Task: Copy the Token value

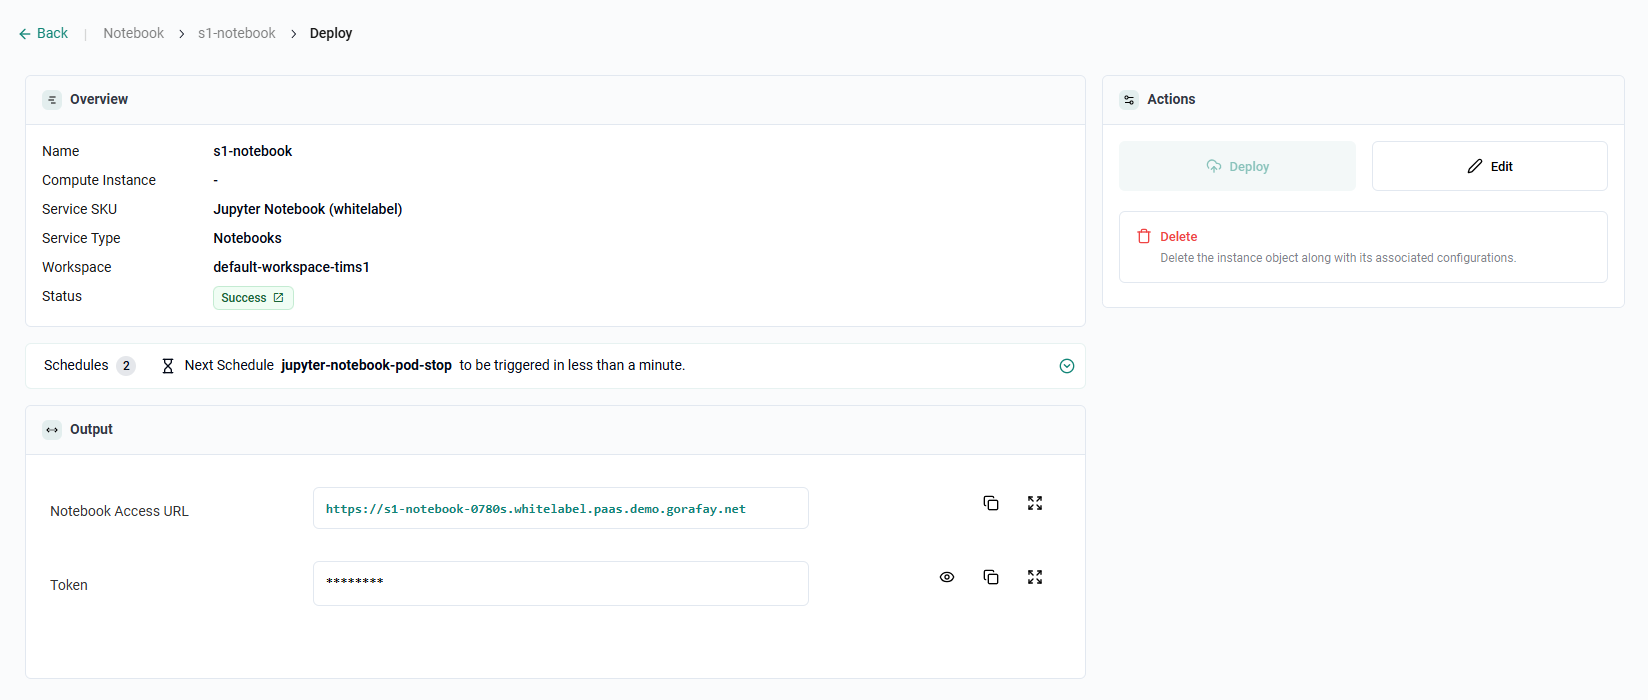Action: [990, 577]
